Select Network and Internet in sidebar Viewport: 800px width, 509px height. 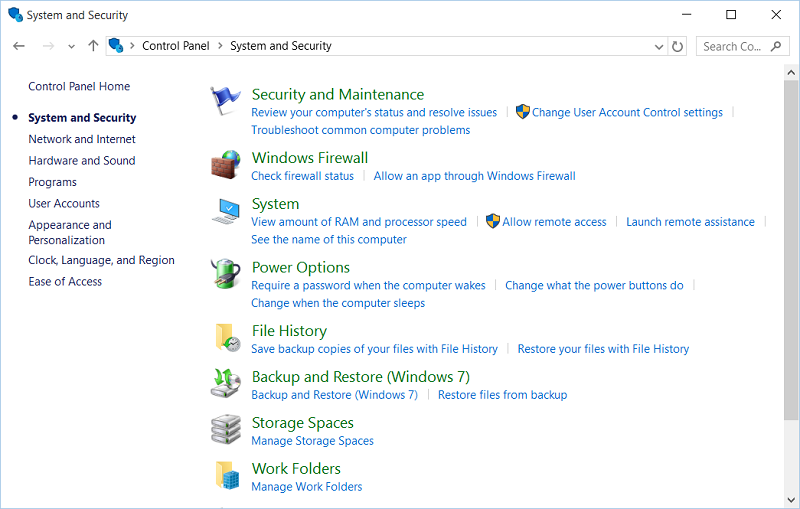82,139
